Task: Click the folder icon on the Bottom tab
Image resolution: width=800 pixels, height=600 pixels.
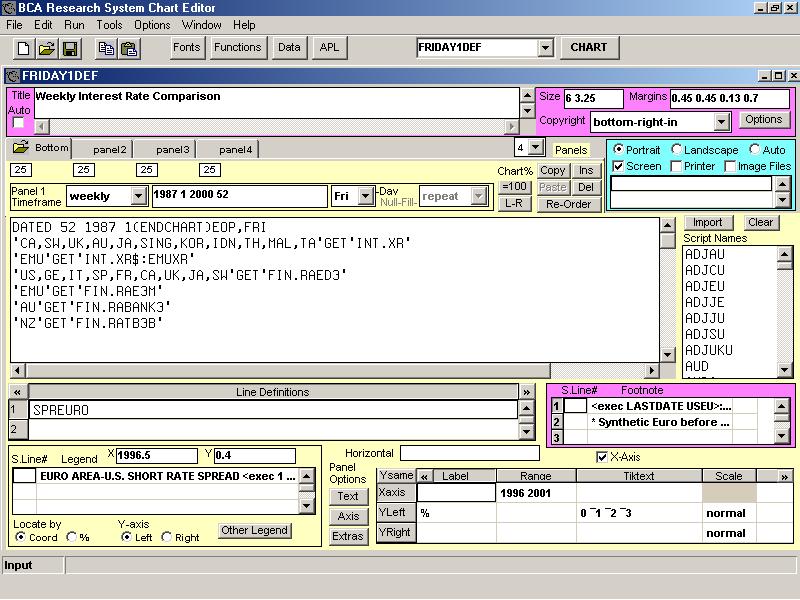Action: (x=21, y=148)
